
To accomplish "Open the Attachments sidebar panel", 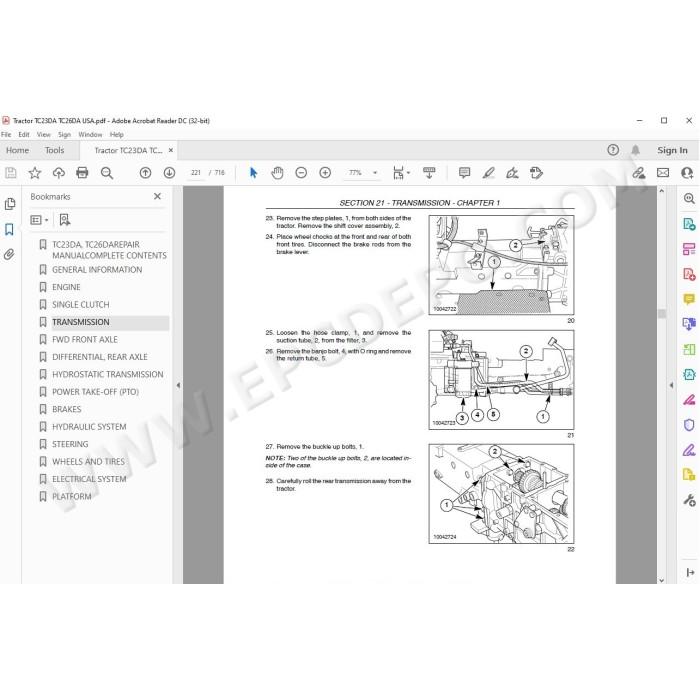I will tap(9, 254).
